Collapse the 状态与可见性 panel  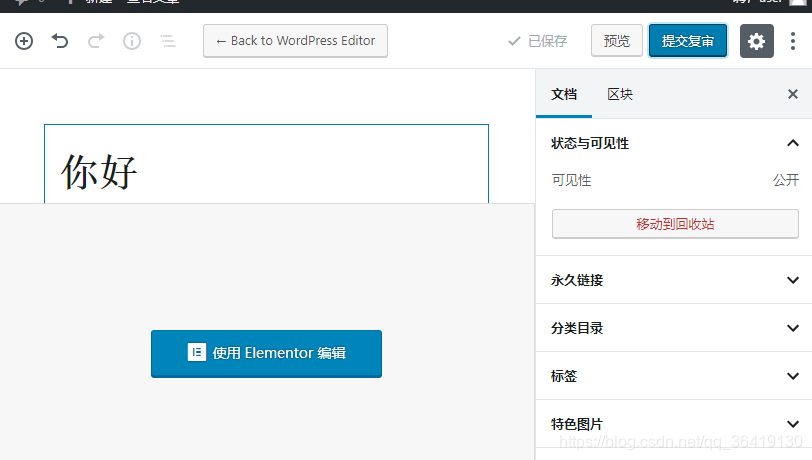[674, 143]
